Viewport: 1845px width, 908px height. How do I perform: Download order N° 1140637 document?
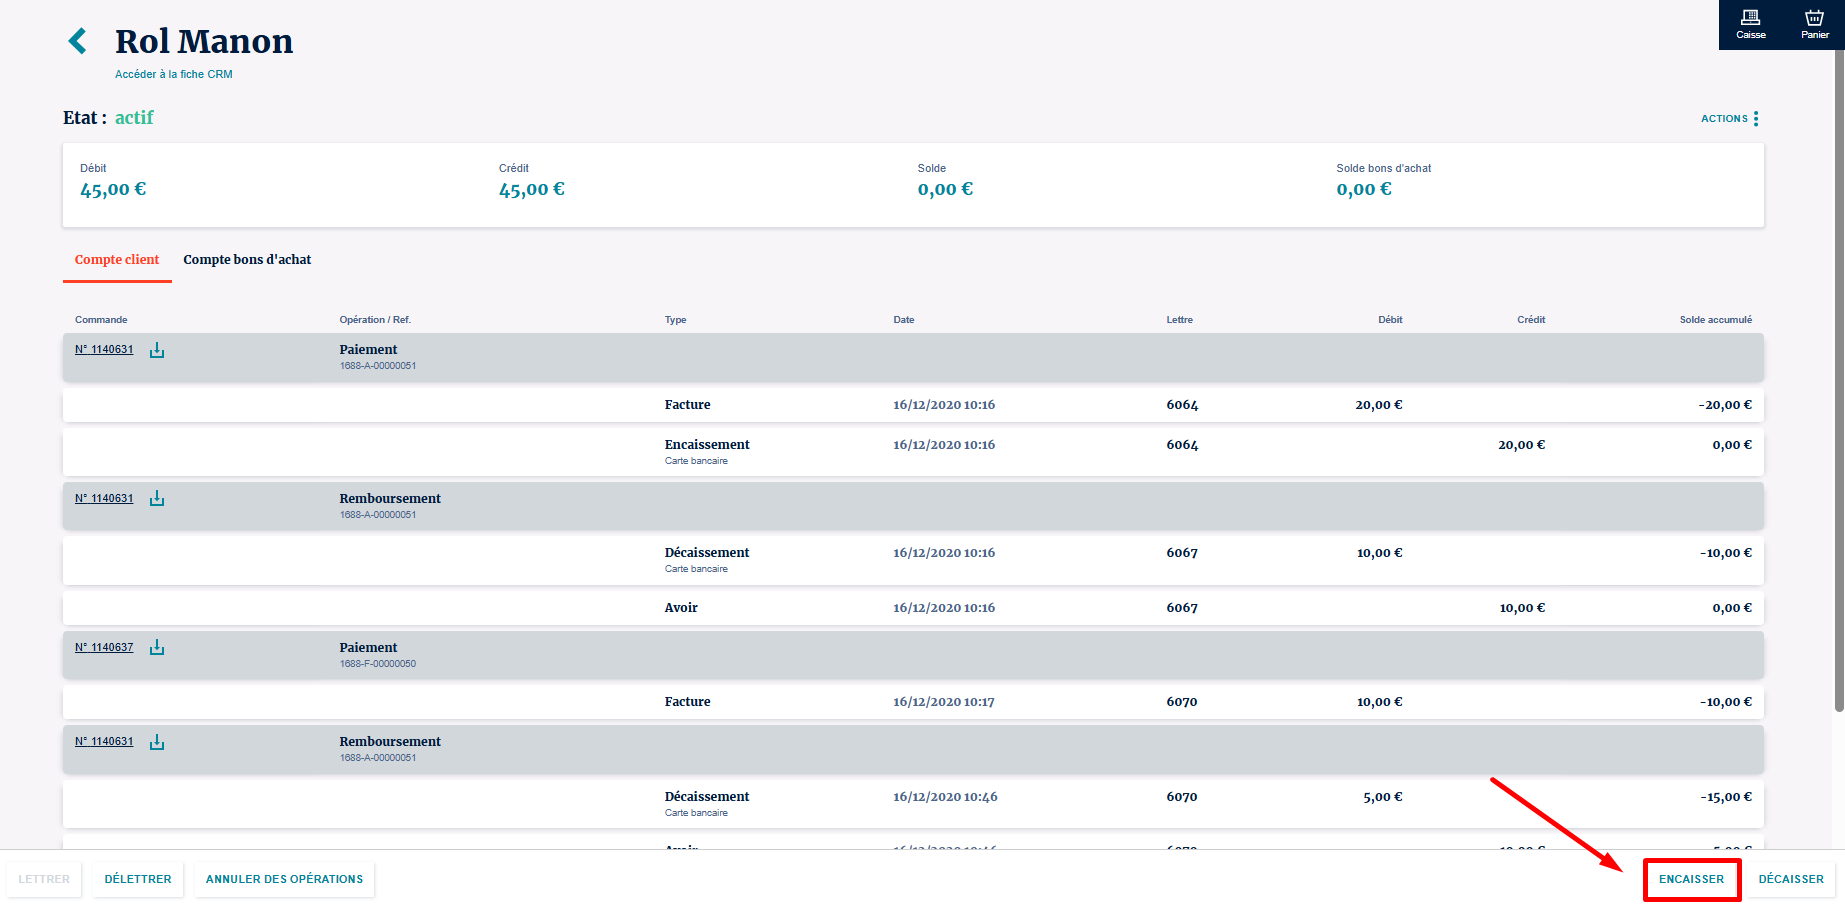[157, 648]
